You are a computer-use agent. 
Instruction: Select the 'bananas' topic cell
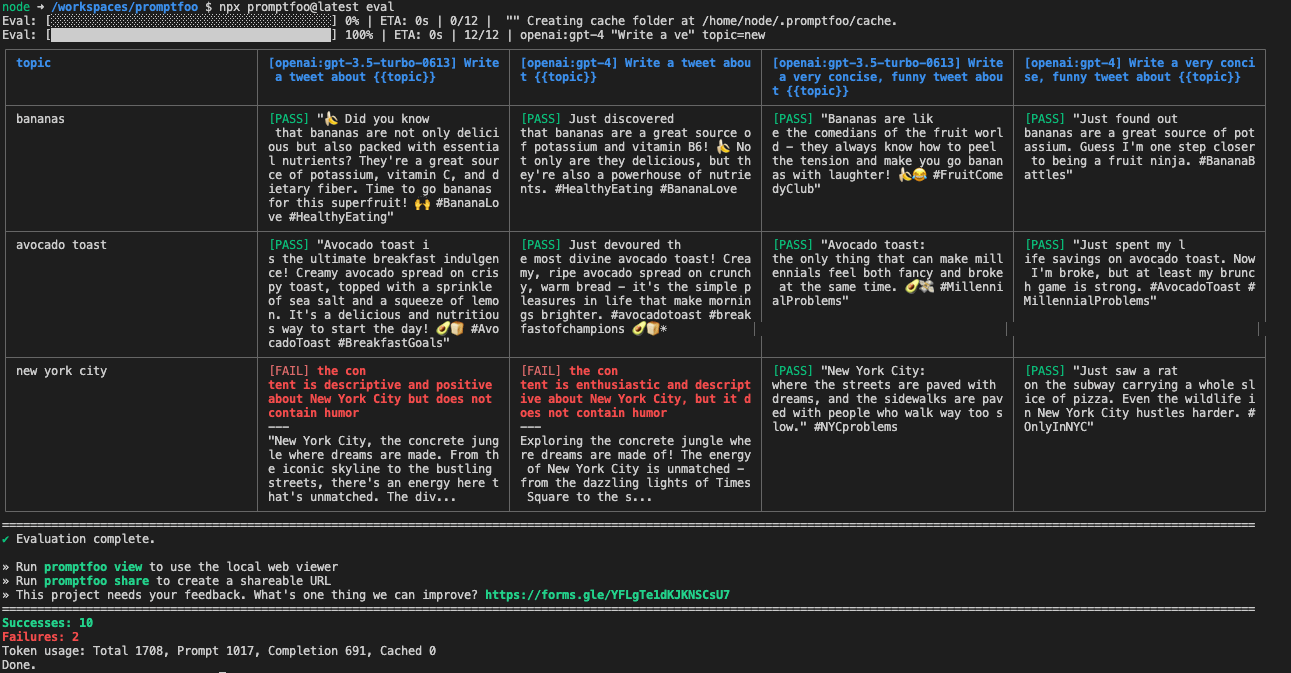(131, 168)
